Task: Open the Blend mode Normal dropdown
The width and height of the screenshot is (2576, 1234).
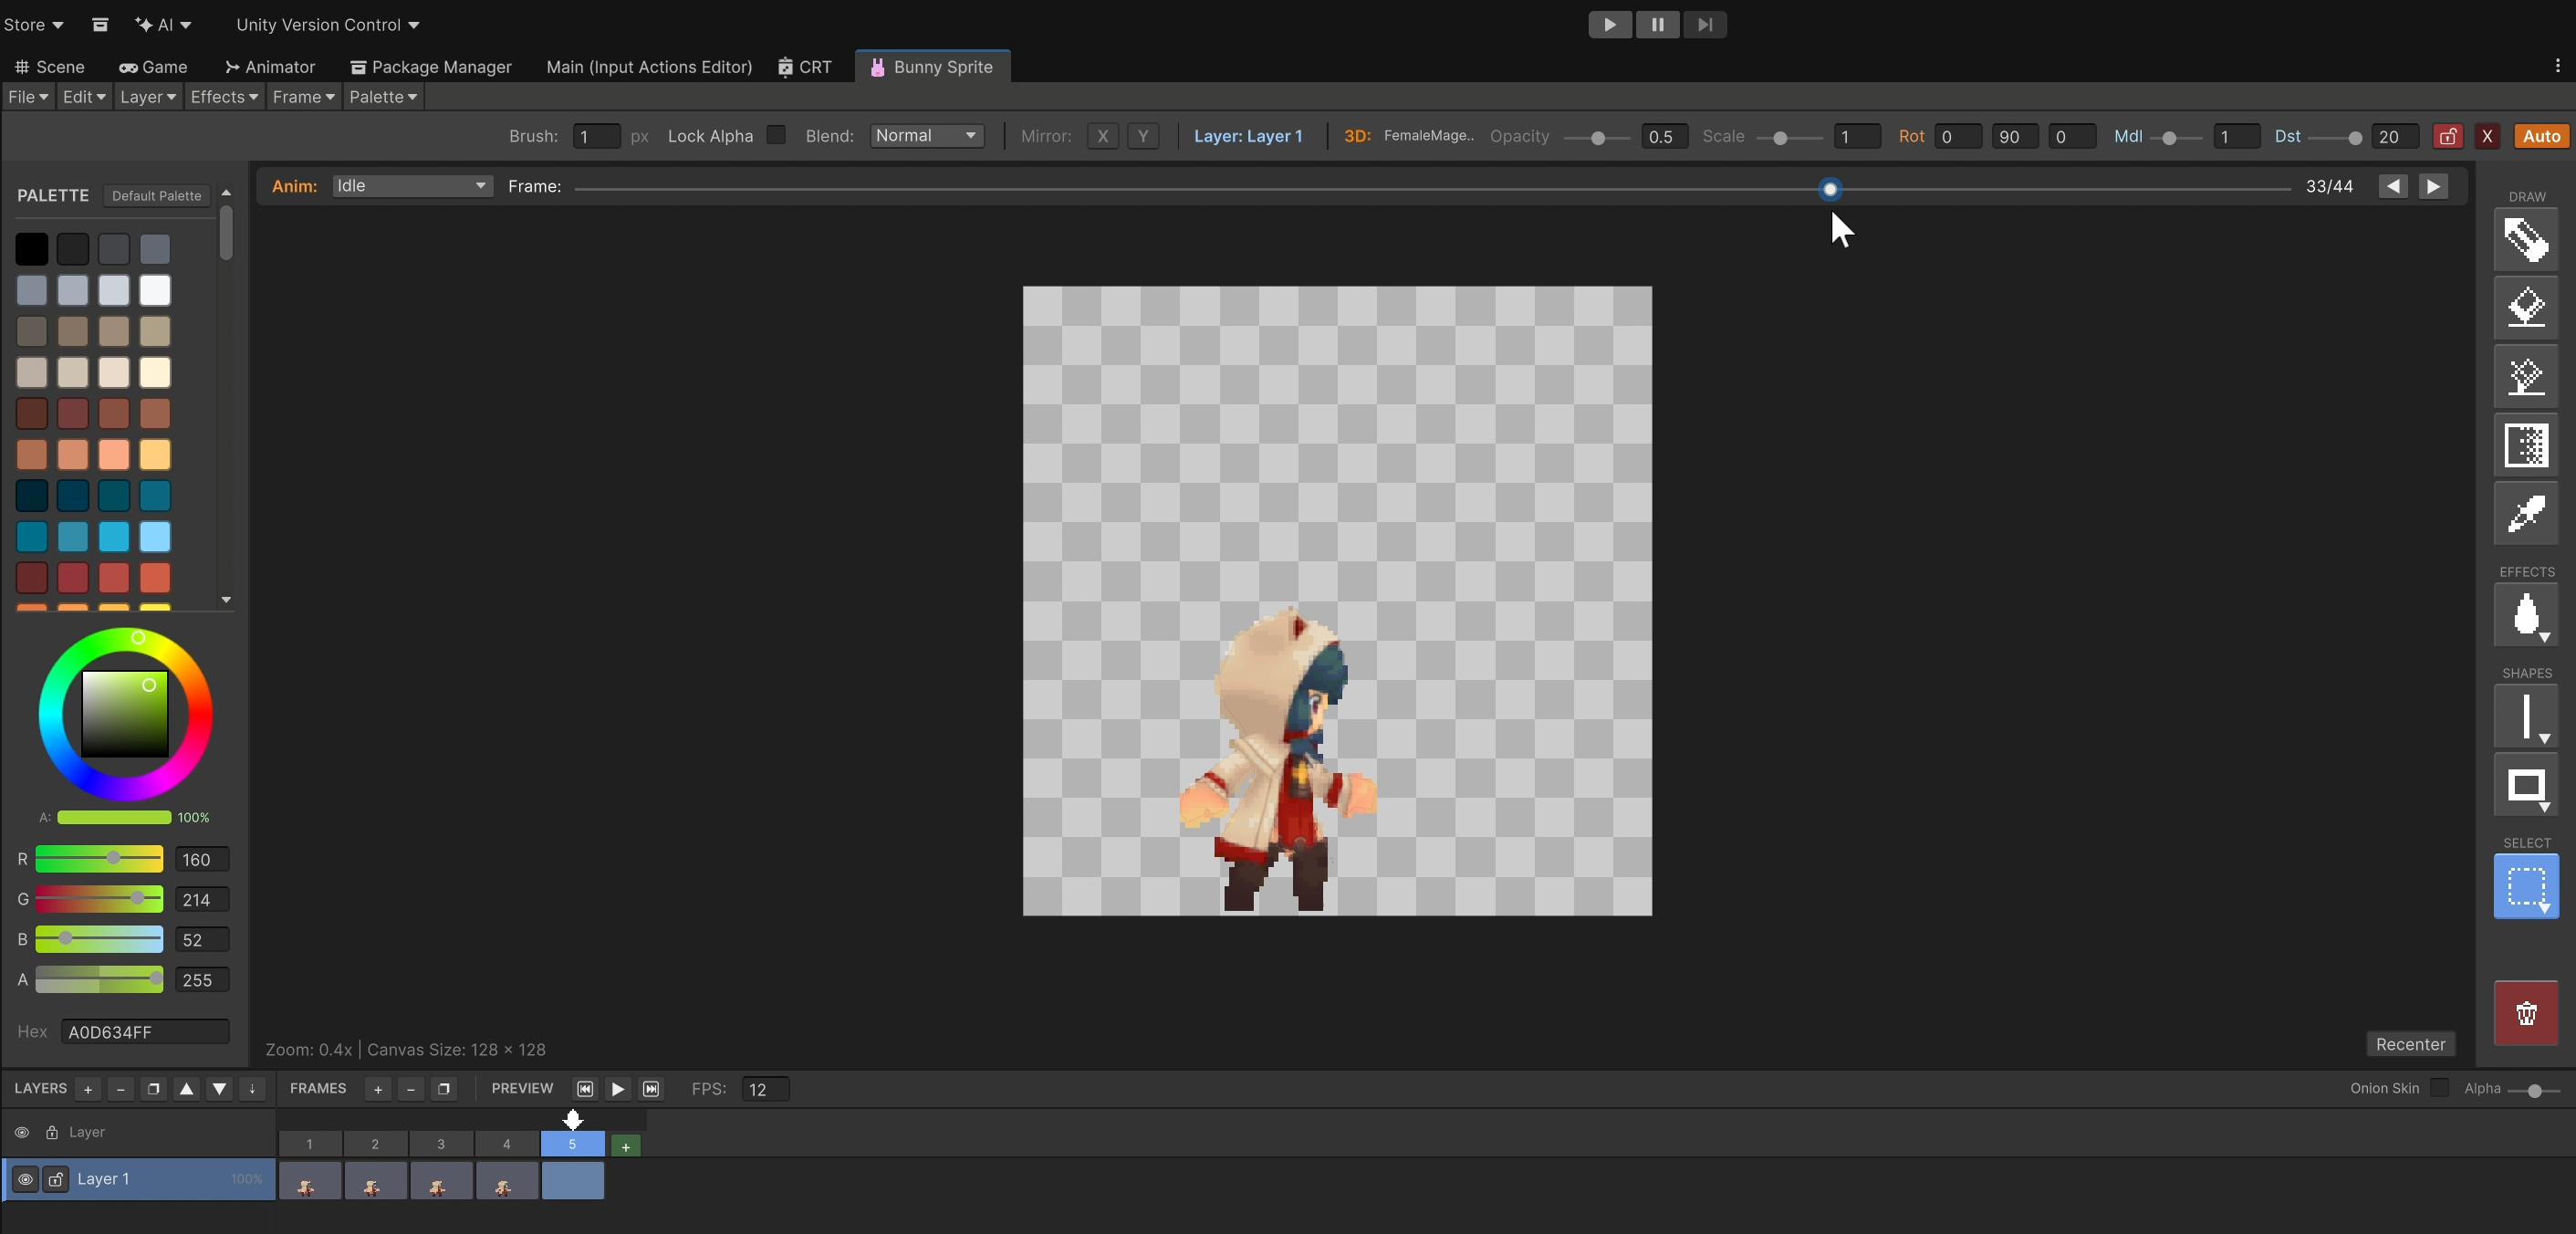Action: point(926,136)
